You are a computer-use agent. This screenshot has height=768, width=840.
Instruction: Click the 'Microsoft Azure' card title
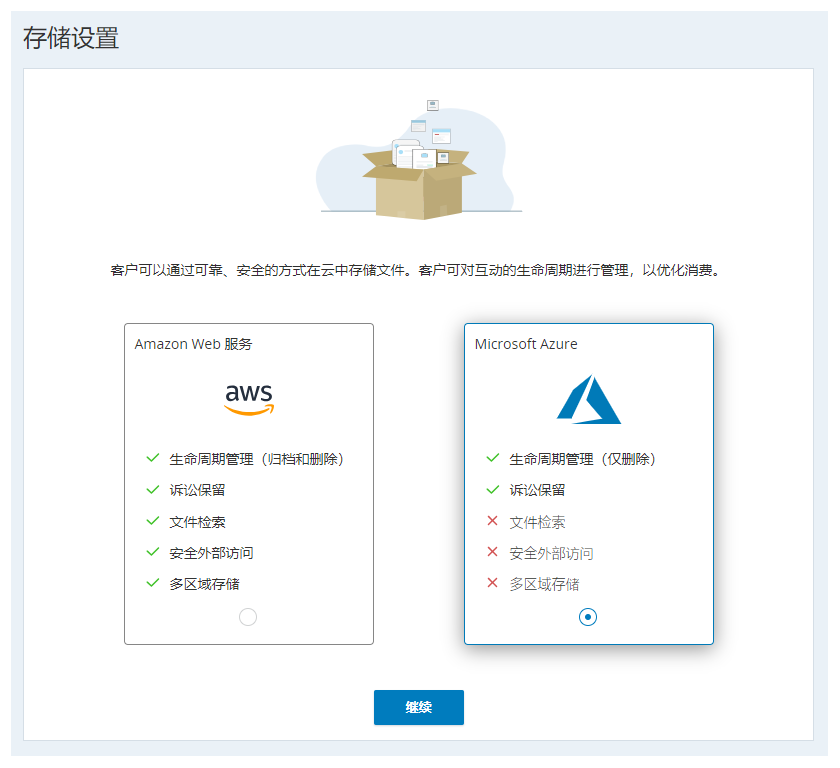click(x=526, y=344)
